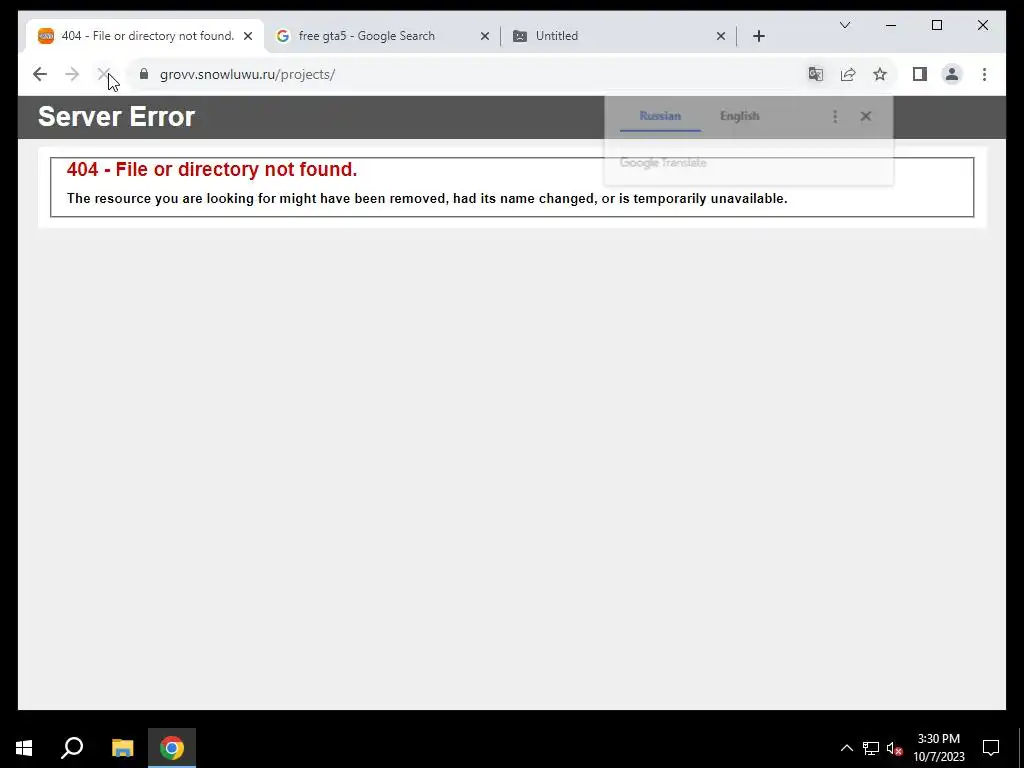Screen dimensions: 1024x768
Task: Open Chrome's three-dot menu
Action: pos(984,74)
